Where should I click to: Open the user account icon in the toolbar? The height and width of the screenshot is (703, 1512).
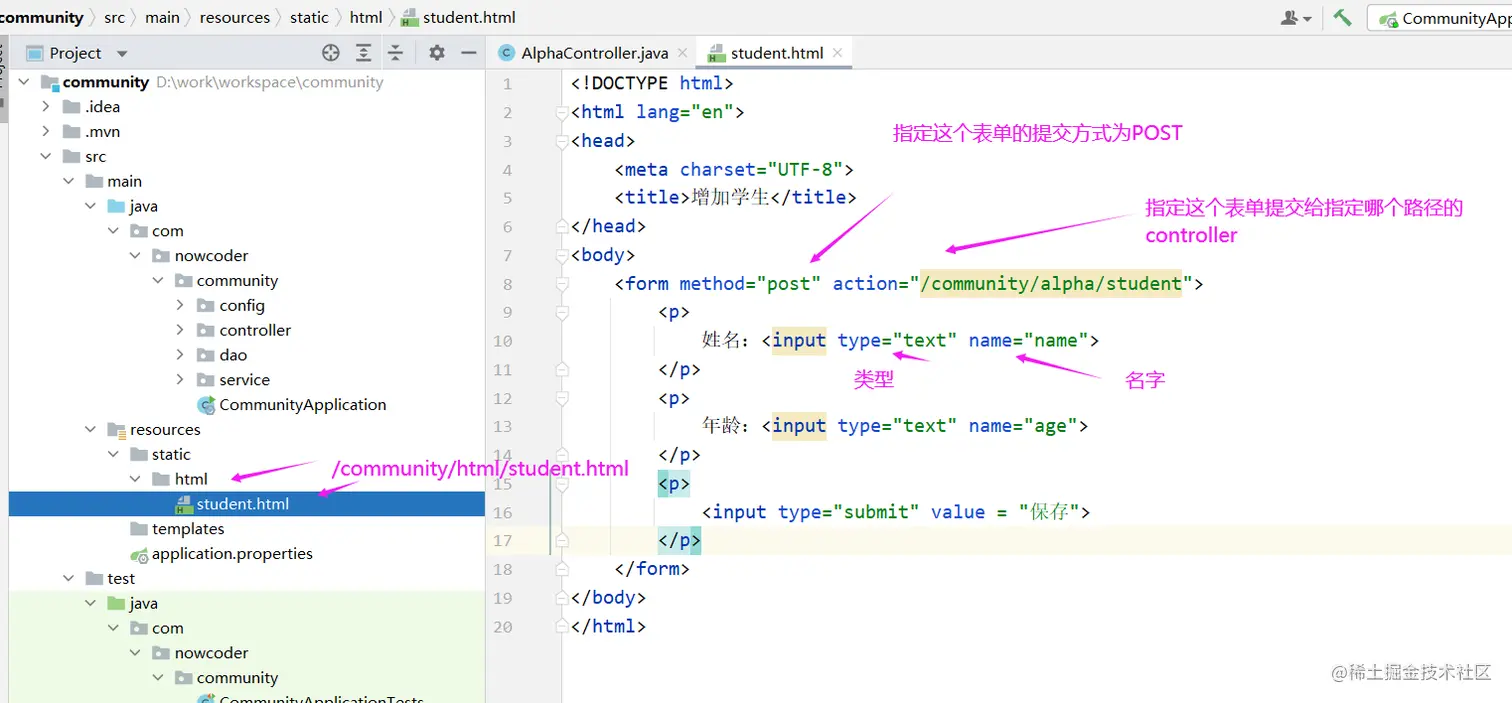click(x=1296, y=18)
